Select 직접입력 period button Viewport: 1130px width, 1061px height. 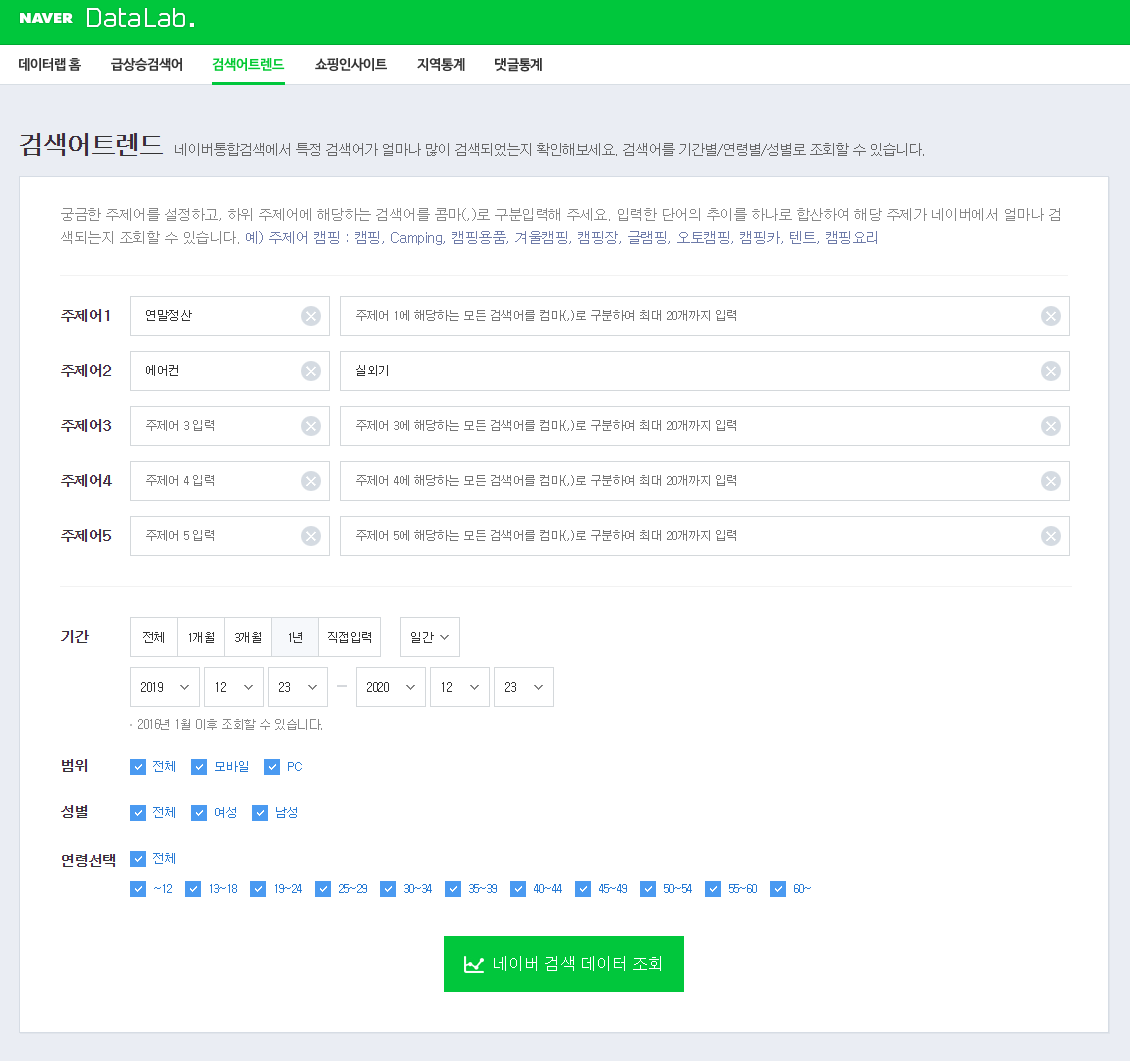350,637
